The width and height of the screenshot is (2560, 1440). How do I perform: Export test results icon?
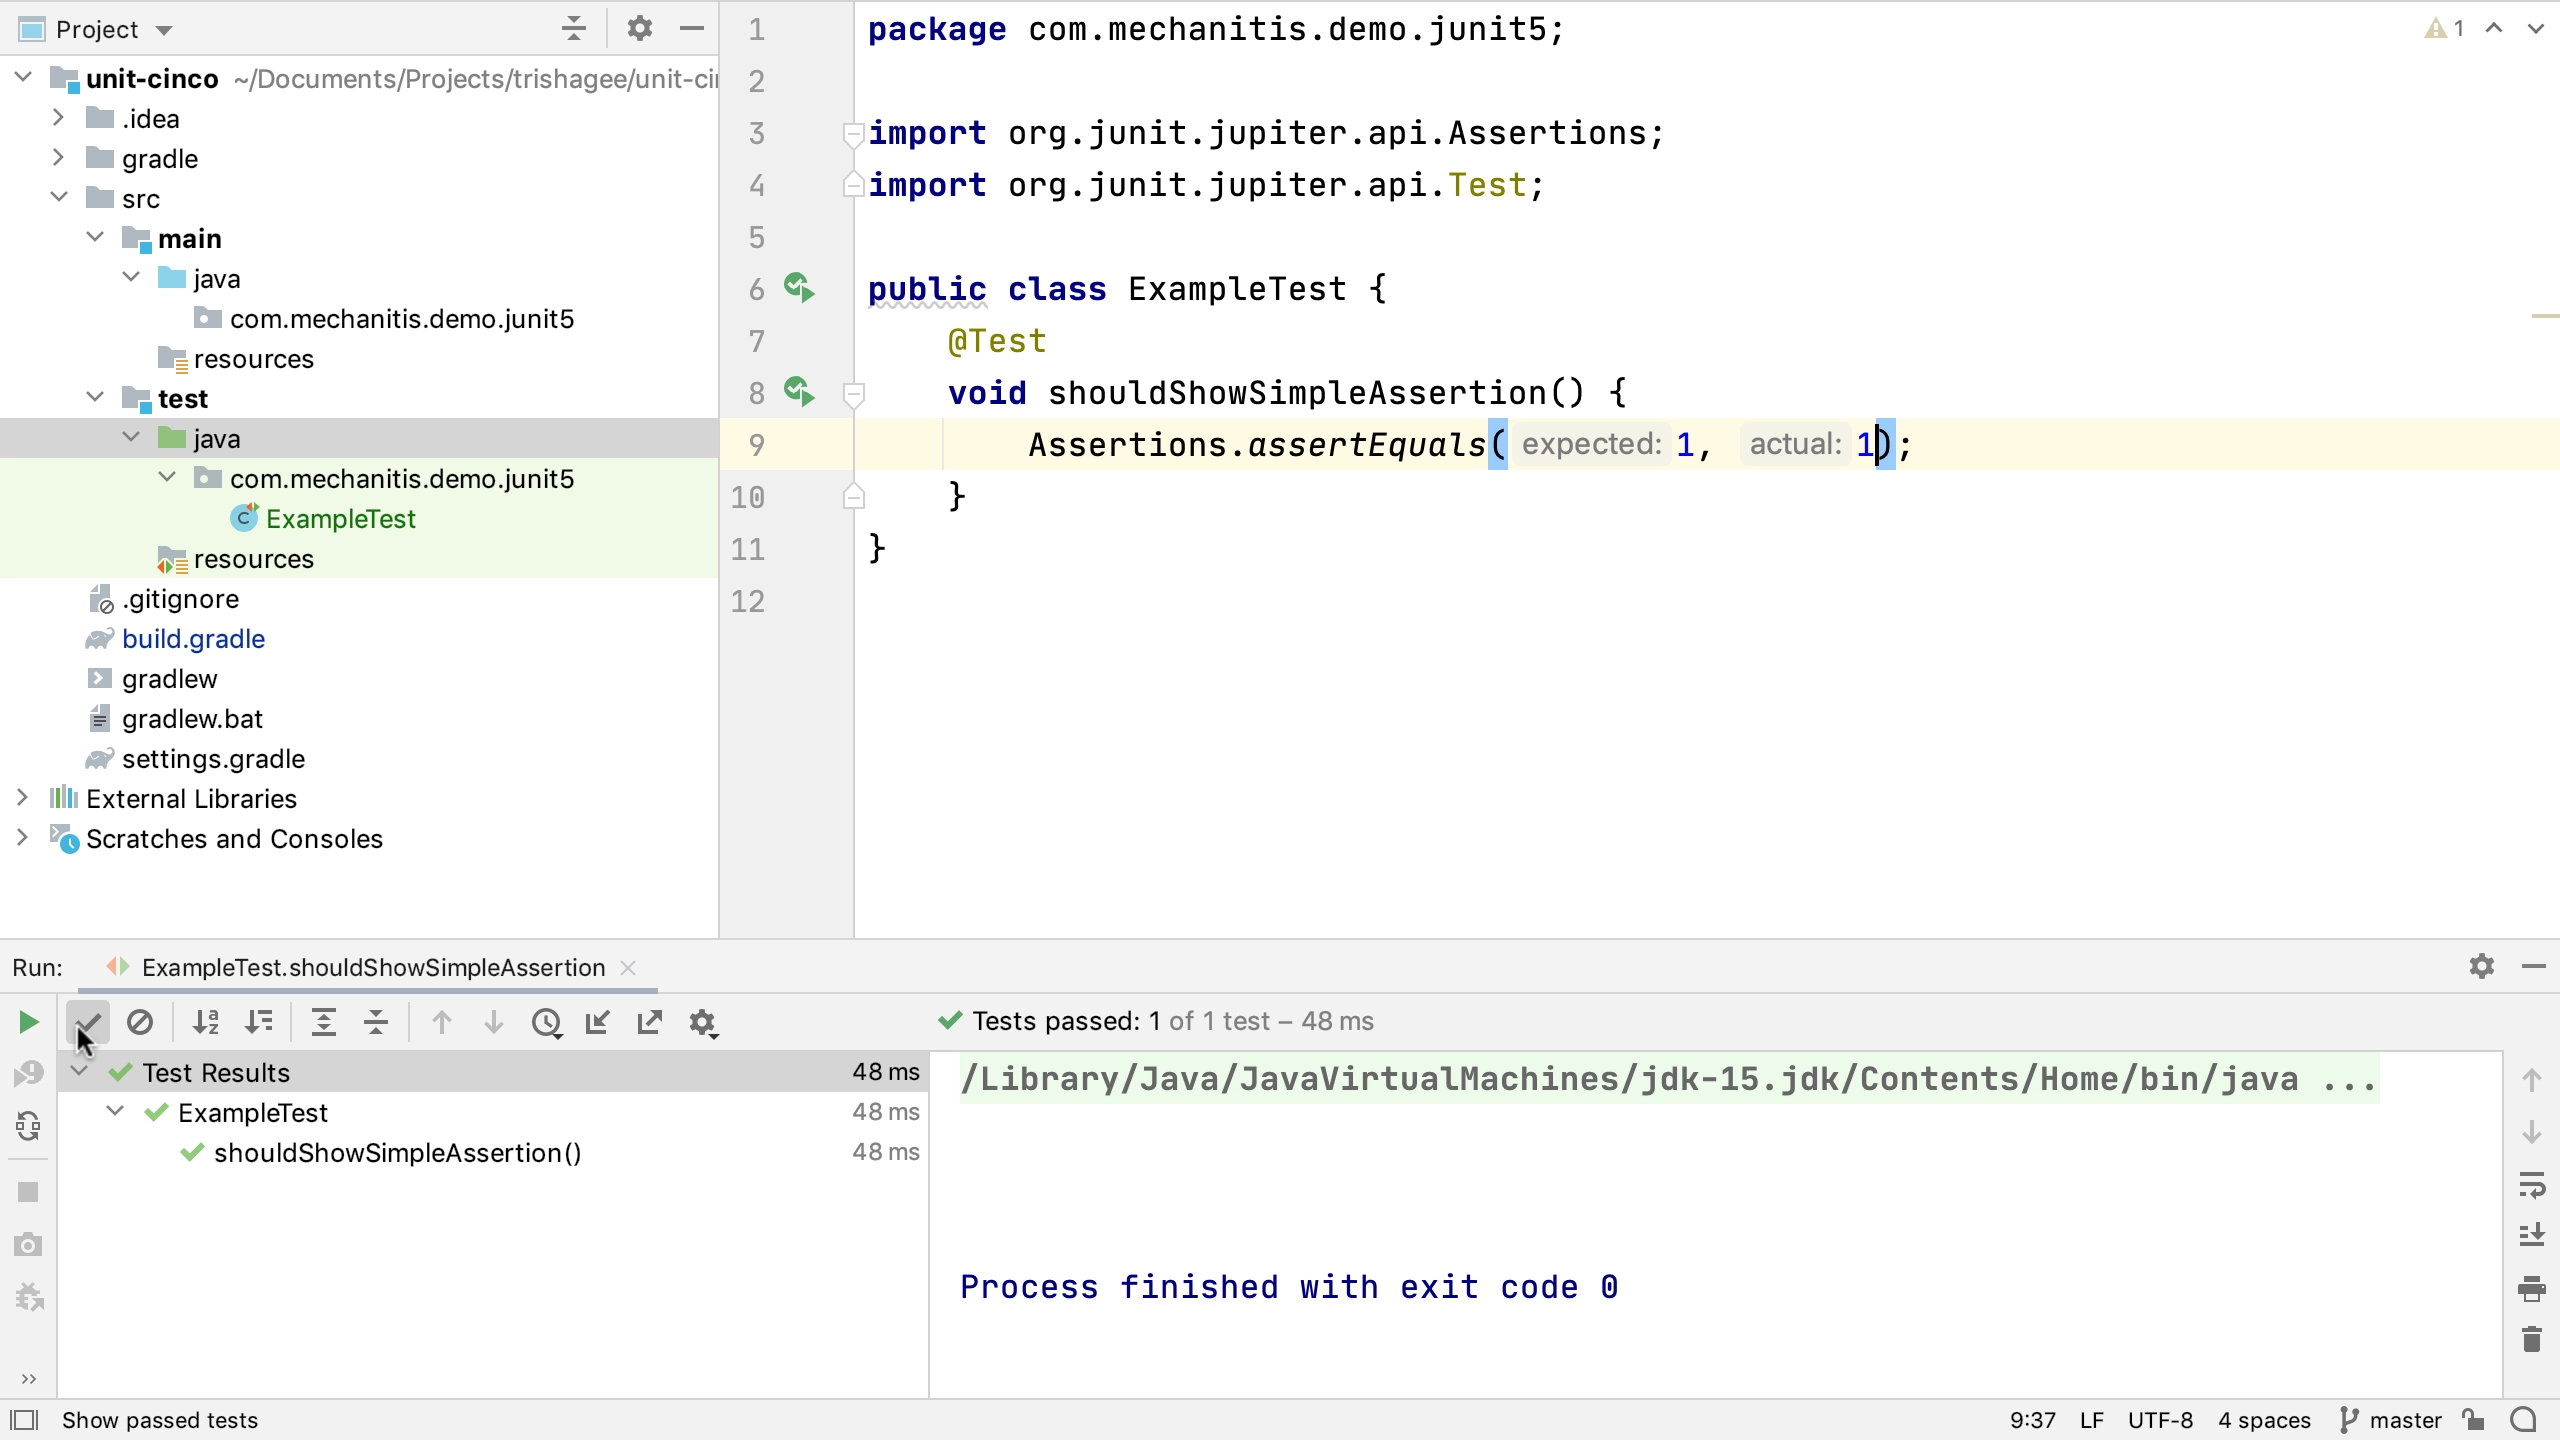650,1022
